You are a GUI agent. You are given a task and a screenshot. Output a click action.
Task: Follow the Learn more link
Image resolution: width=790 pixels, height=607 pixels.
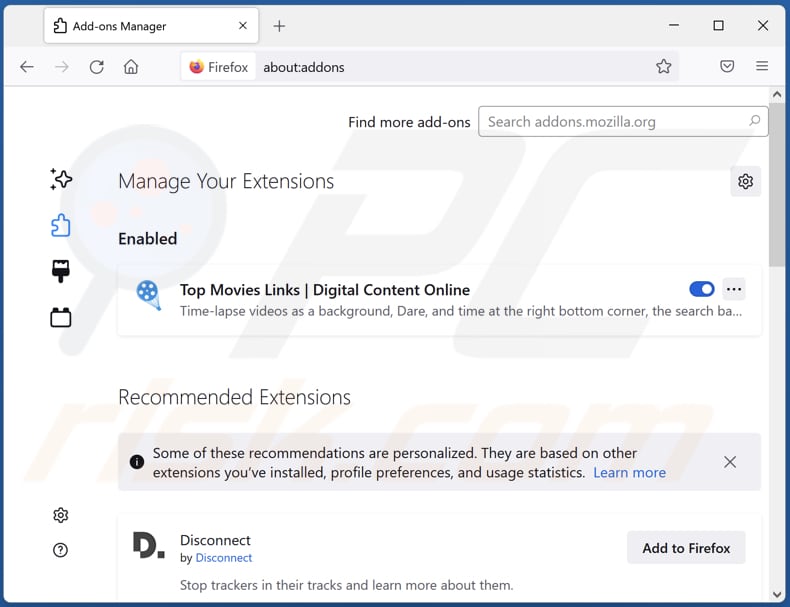click(629, 473)
